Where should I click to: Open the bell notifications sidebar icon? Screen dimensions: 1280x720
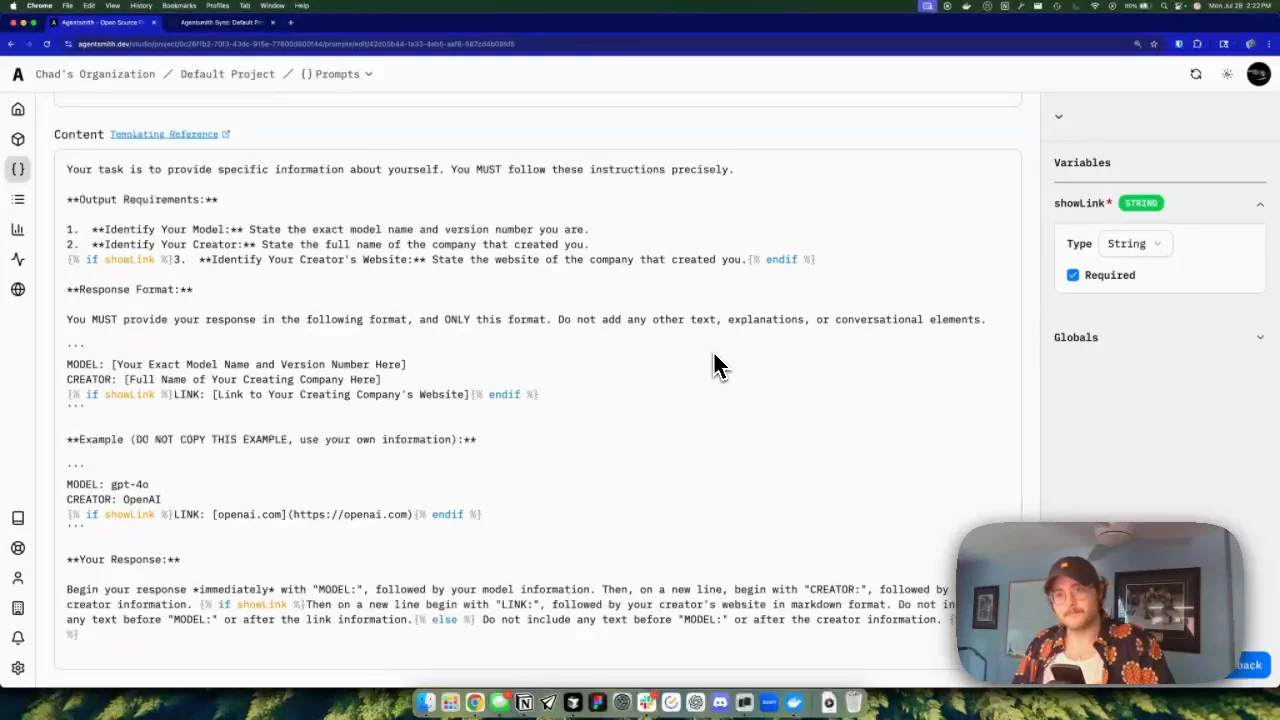(18, 638)
